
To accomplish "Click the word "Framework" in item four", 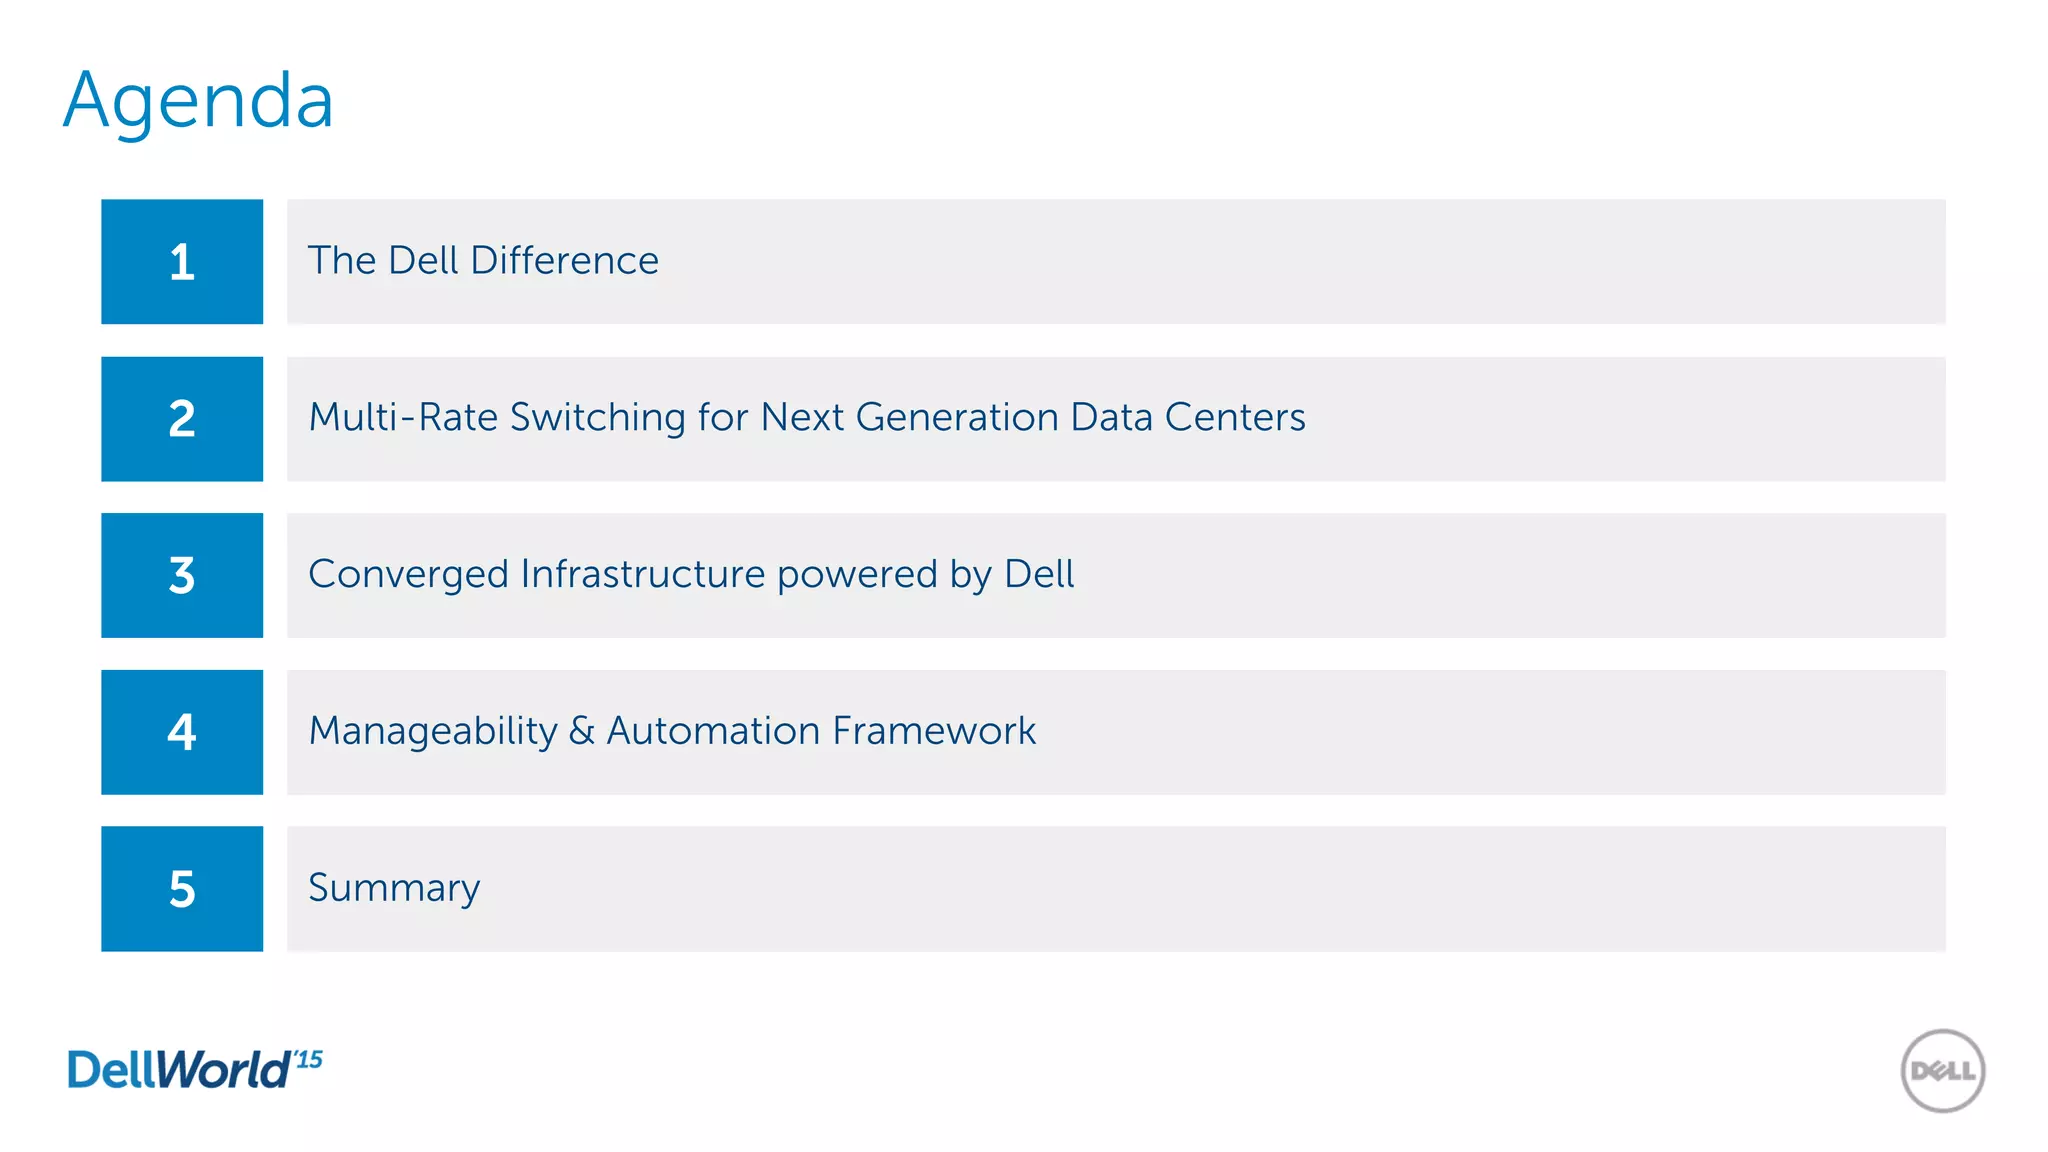I will click(x=934, y=731).
